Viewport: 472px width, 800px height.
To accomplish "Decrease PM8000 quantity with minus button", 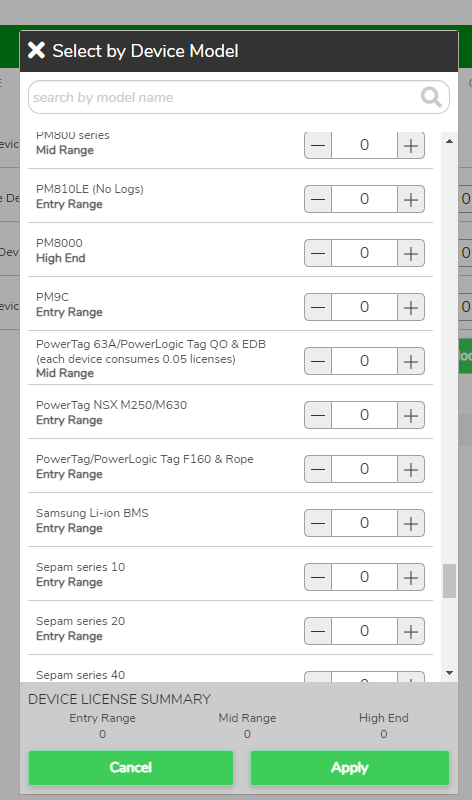I will tap(318, 253).
